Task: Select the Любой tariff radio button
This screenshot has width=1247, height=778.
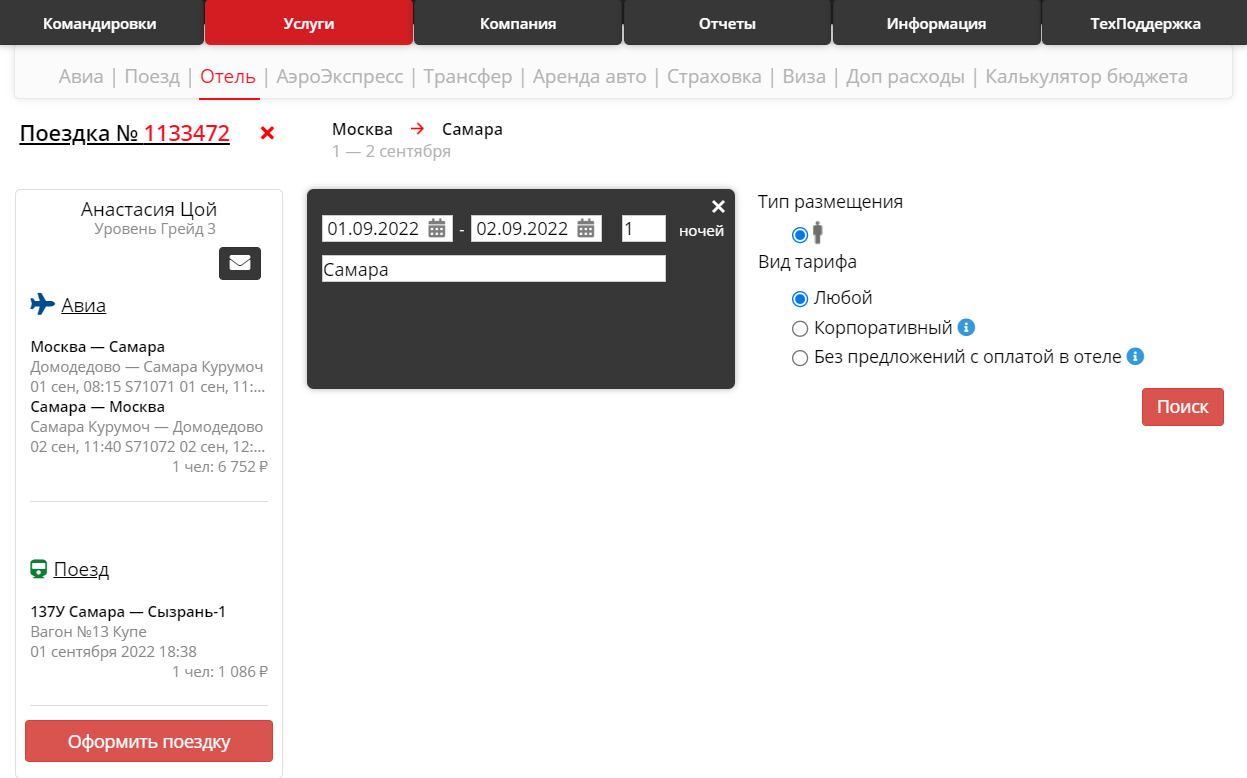Action: pyautogui.click(x=799, y=299)
